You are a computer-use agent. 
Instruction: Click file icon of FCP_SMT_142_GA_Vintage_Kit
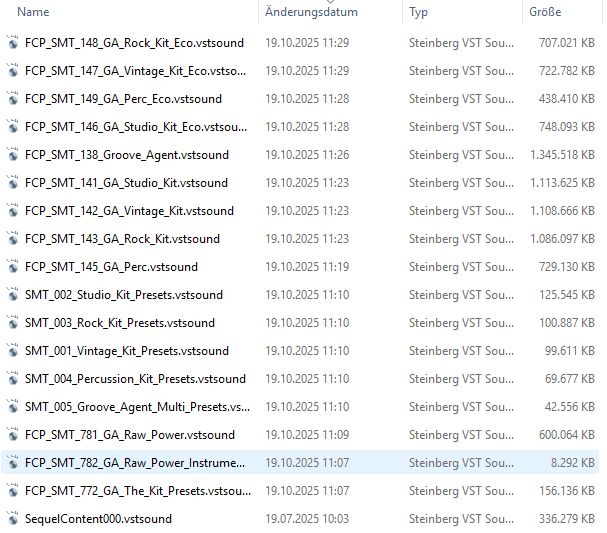(x=13, y=211)
